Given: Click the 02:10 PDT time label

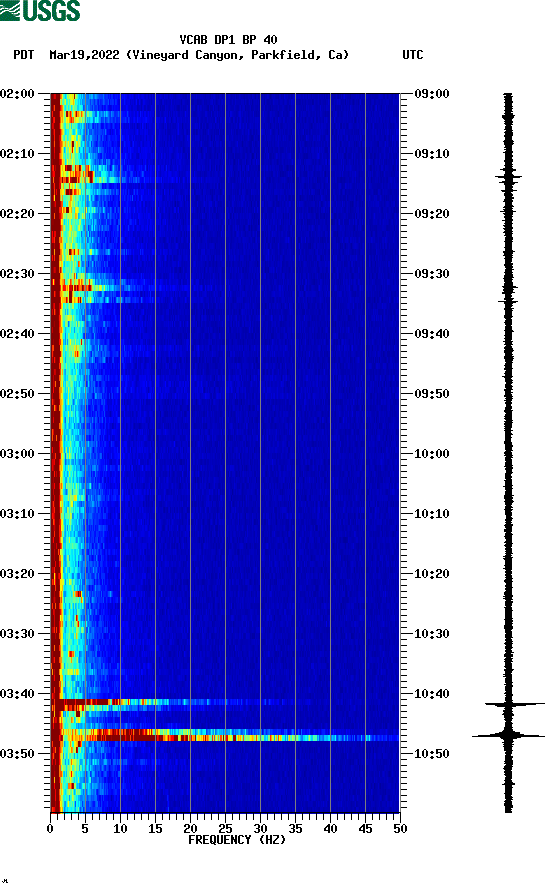Looking at the screenshot, I should point(17,154).
